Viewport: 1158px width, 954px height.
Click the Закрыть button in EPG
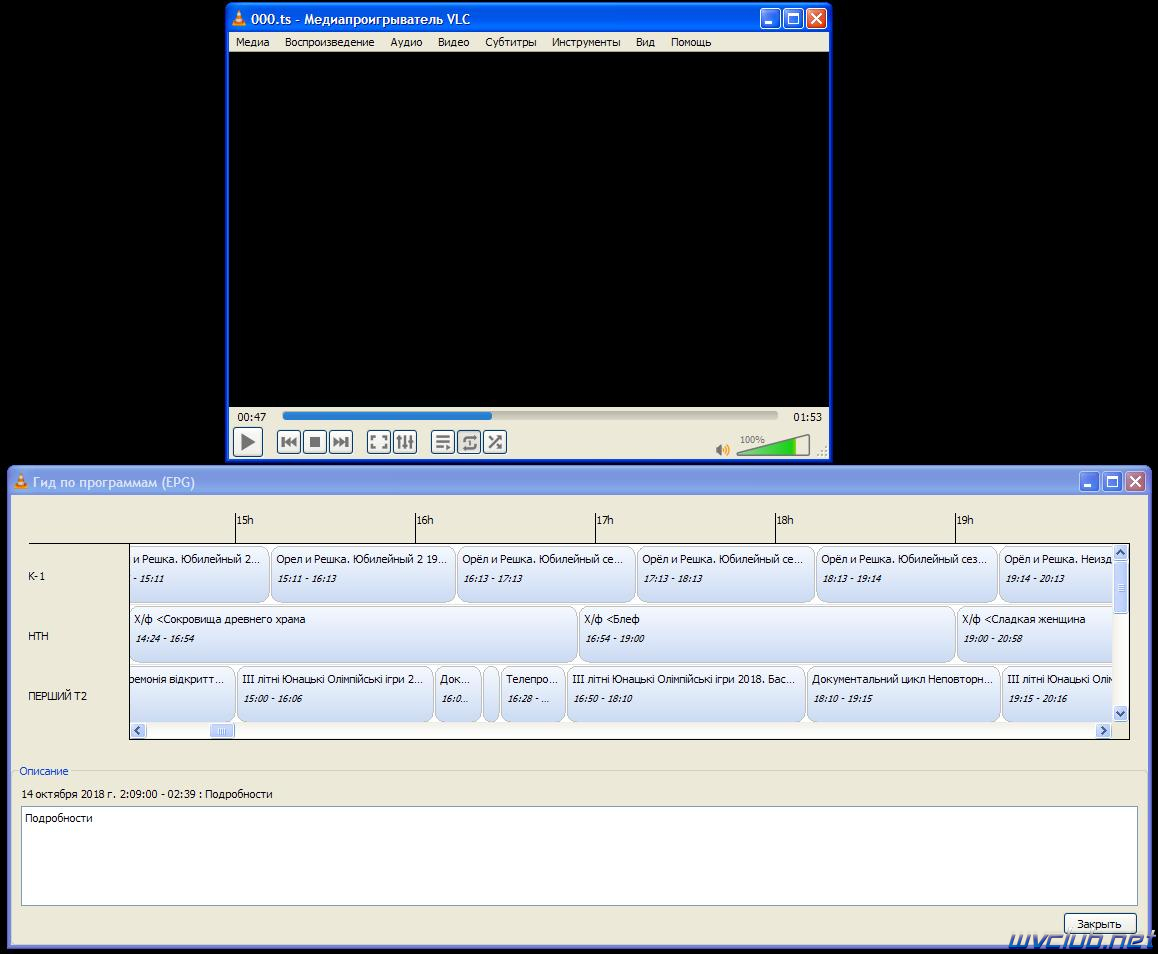[1099, 923]
